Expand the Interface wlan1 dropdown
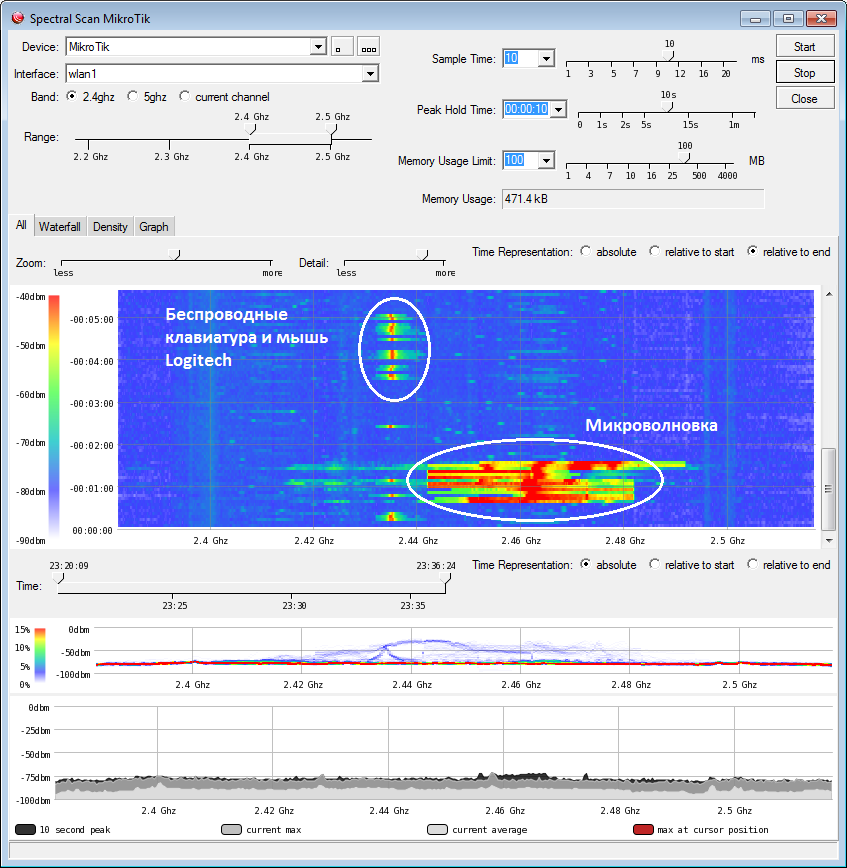Image resolution: width=847 pixels, height=868 pixels. [x=370, y=73]
